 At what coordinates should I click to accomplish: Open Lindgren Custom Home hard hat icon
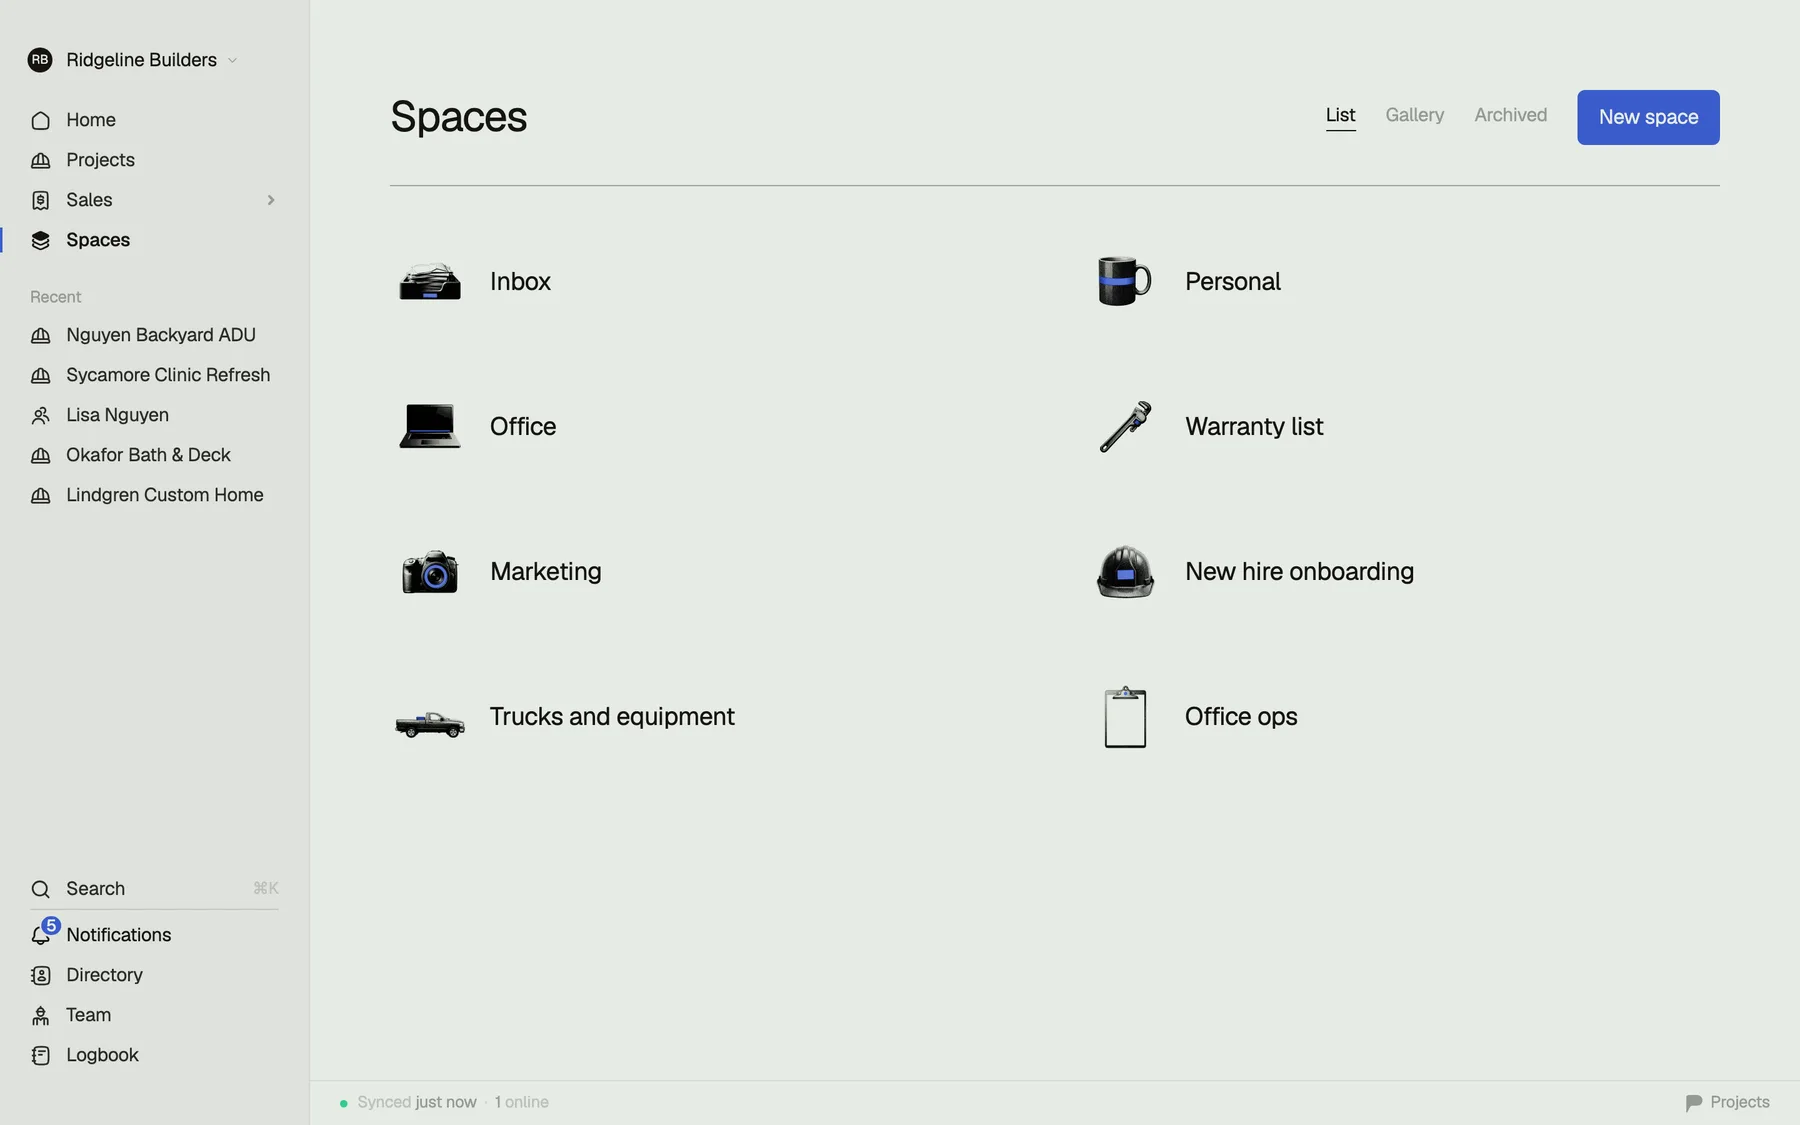pyautogui.click(x=40, y=496)
